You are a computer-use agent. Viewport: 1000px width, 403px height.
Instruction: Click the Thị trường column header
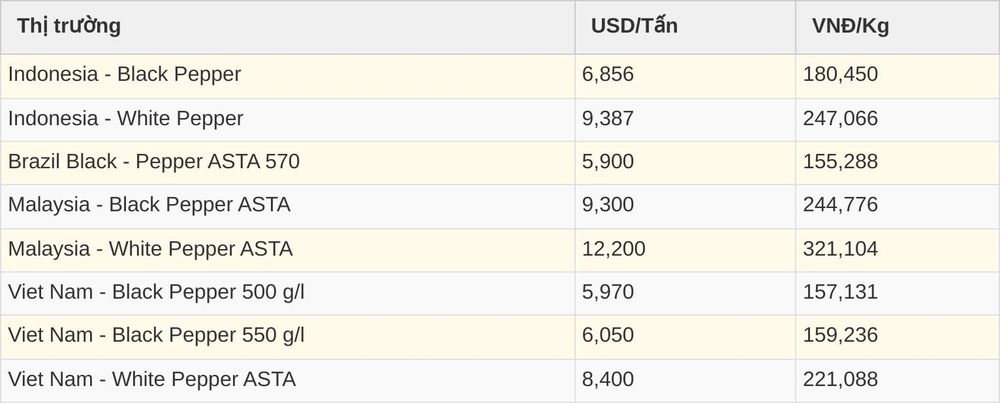point(288,27)
